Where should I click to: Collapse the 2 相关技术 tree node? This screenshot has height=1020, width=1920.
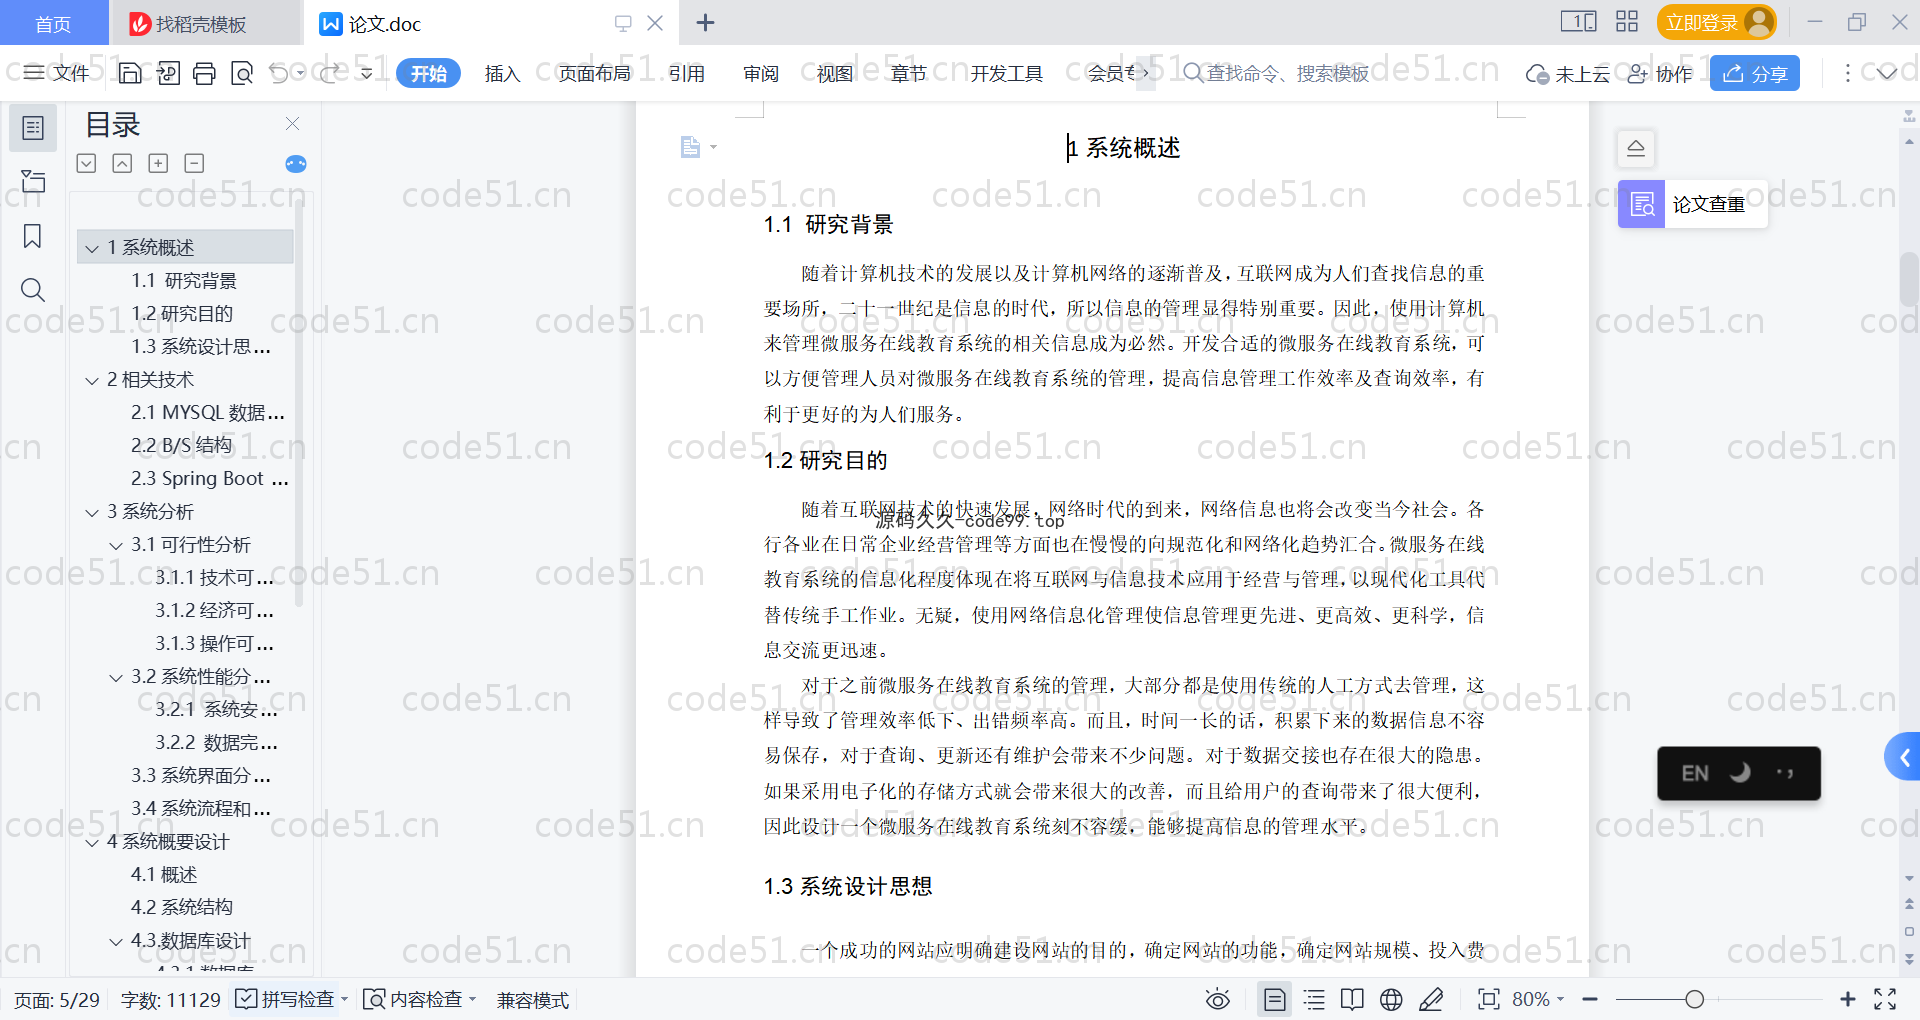click(x=92, y=380)
